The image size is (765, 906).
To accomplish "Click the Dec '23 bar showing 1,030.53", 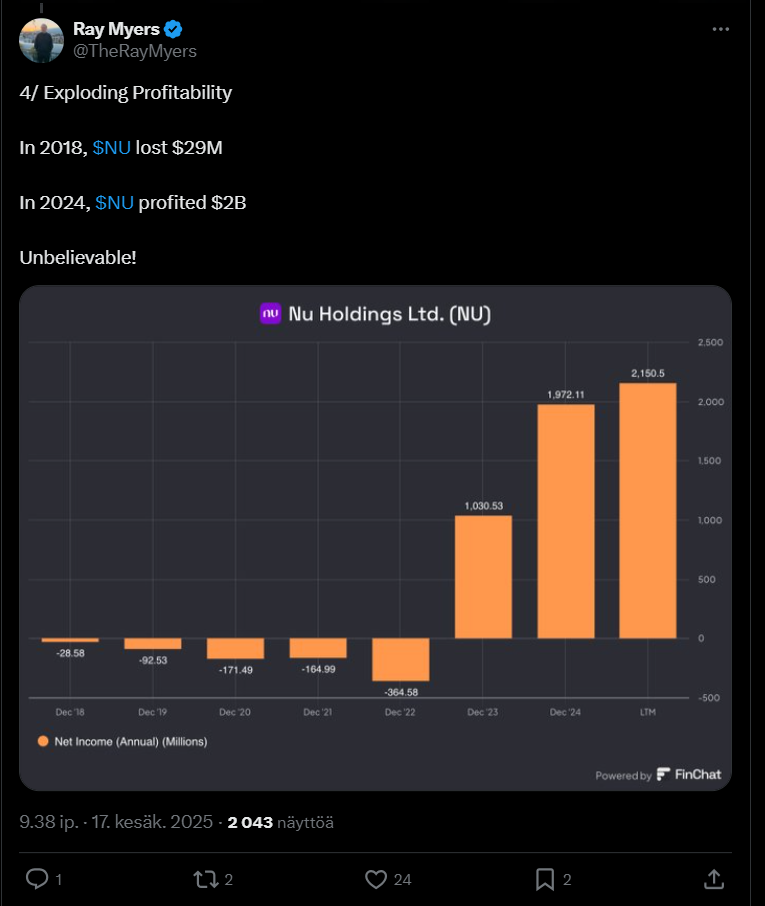I will [x=483, y=576].
